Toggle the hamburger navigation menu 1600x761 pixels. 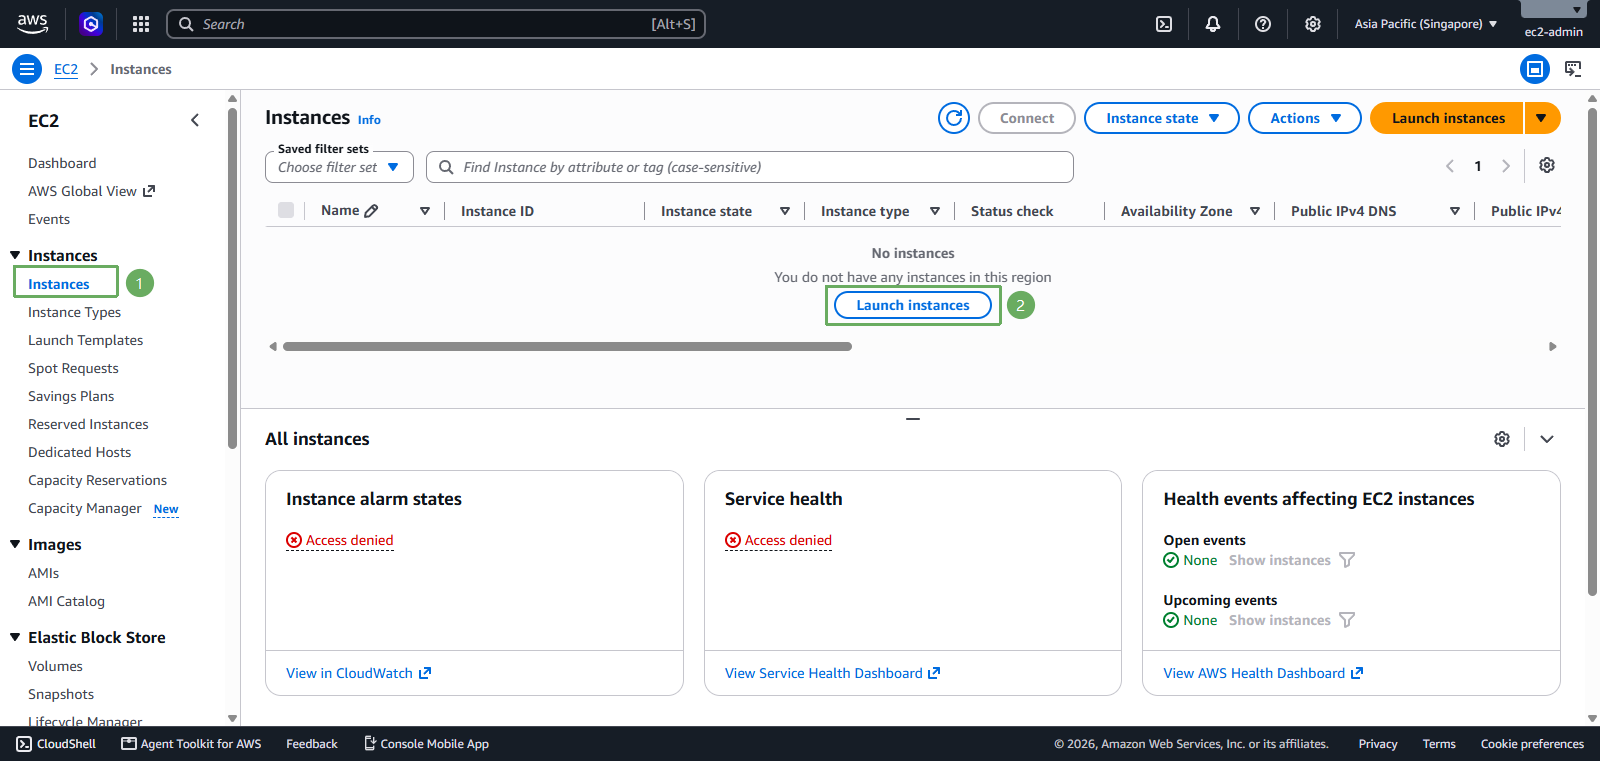[27, 69]
